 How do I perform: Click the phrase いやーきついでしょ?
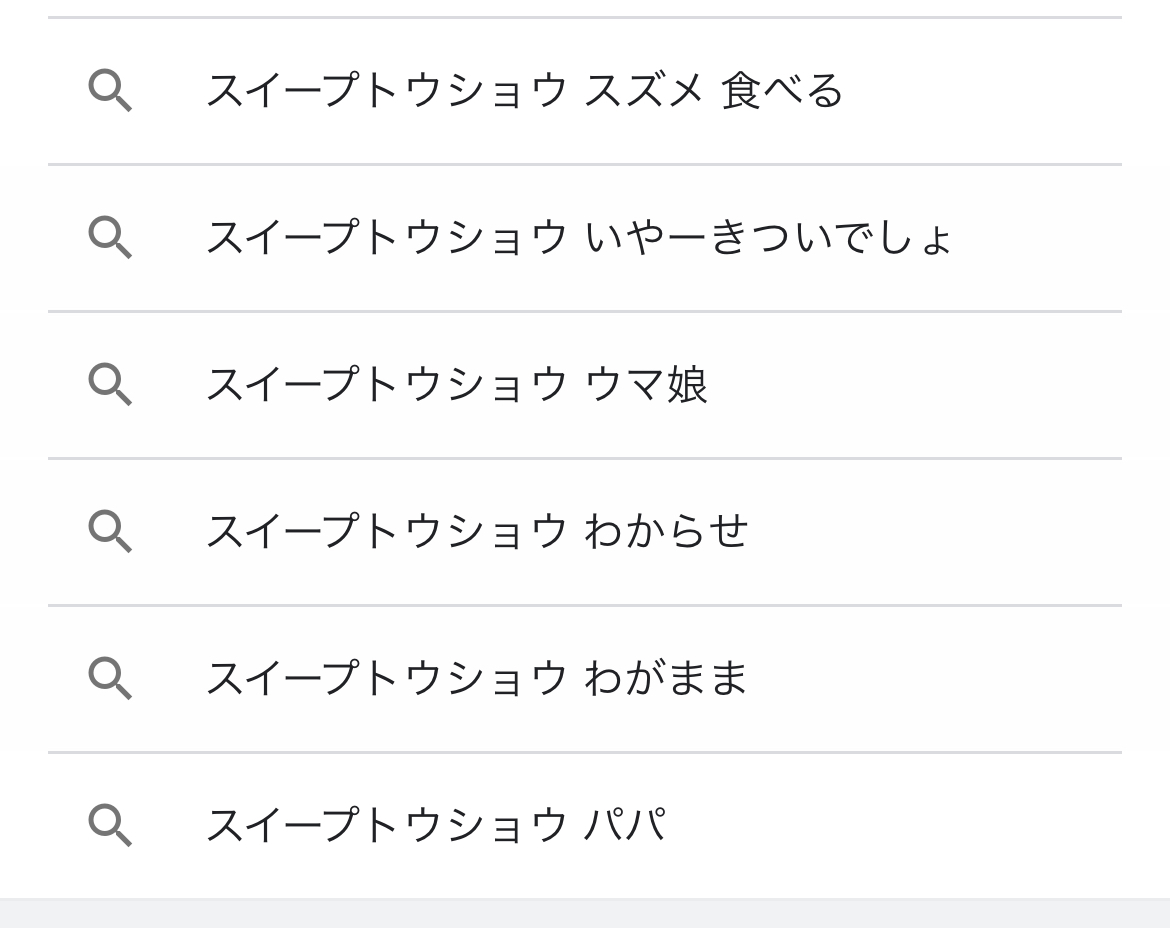point(768,238)
